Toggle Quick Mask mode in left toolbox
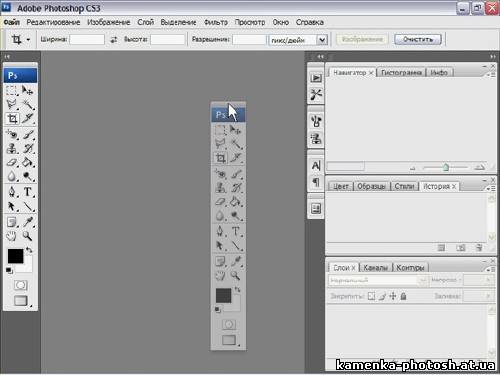This screenshot has height=375, width=500. tap(21, 285)
